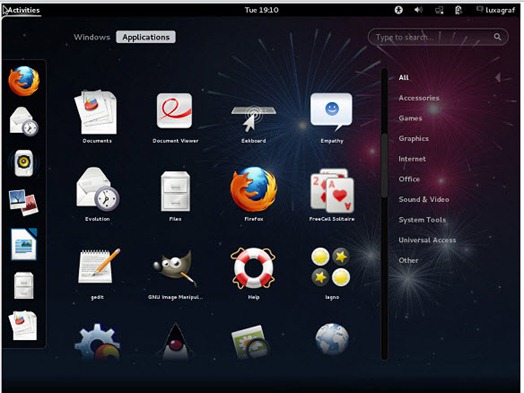Launch the LibreOffice document icon in the dash

click(24, 244)
